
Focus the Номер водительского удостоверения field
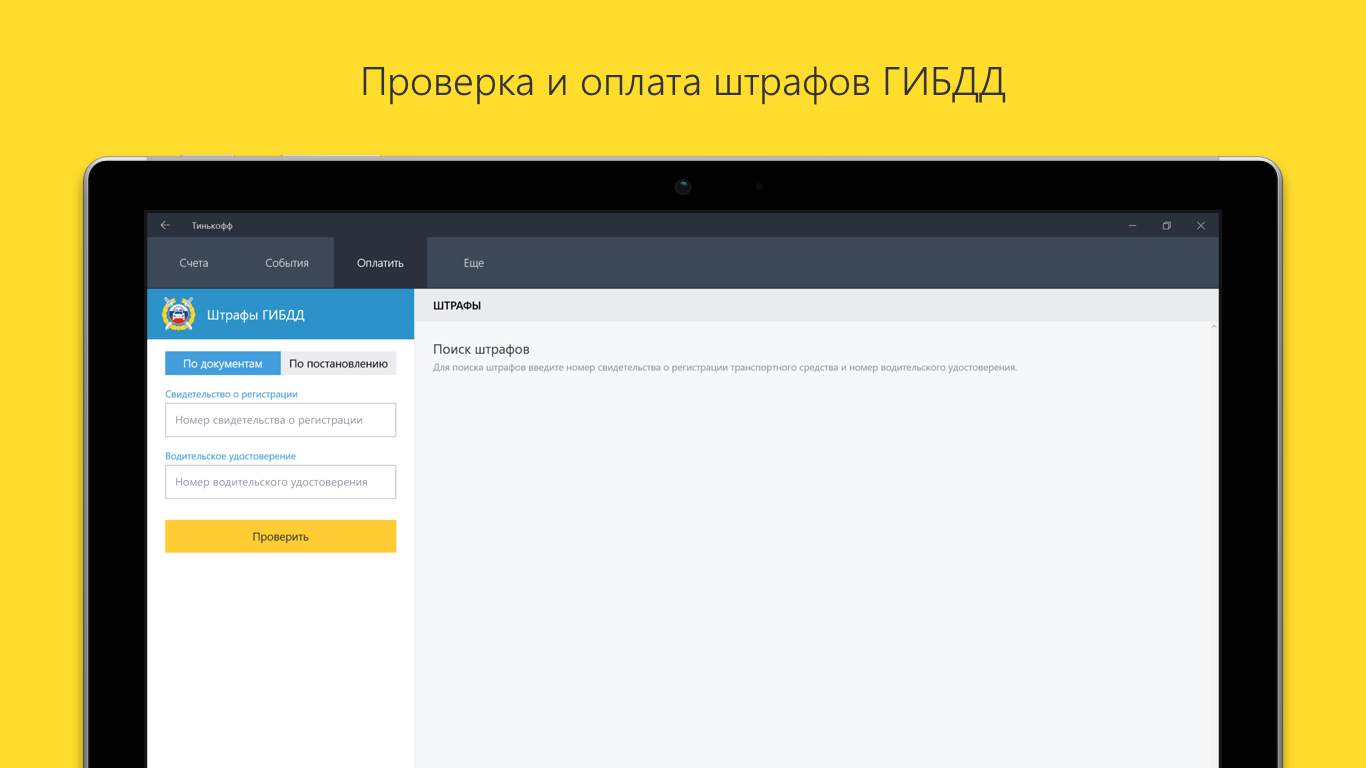click(281, 482)
